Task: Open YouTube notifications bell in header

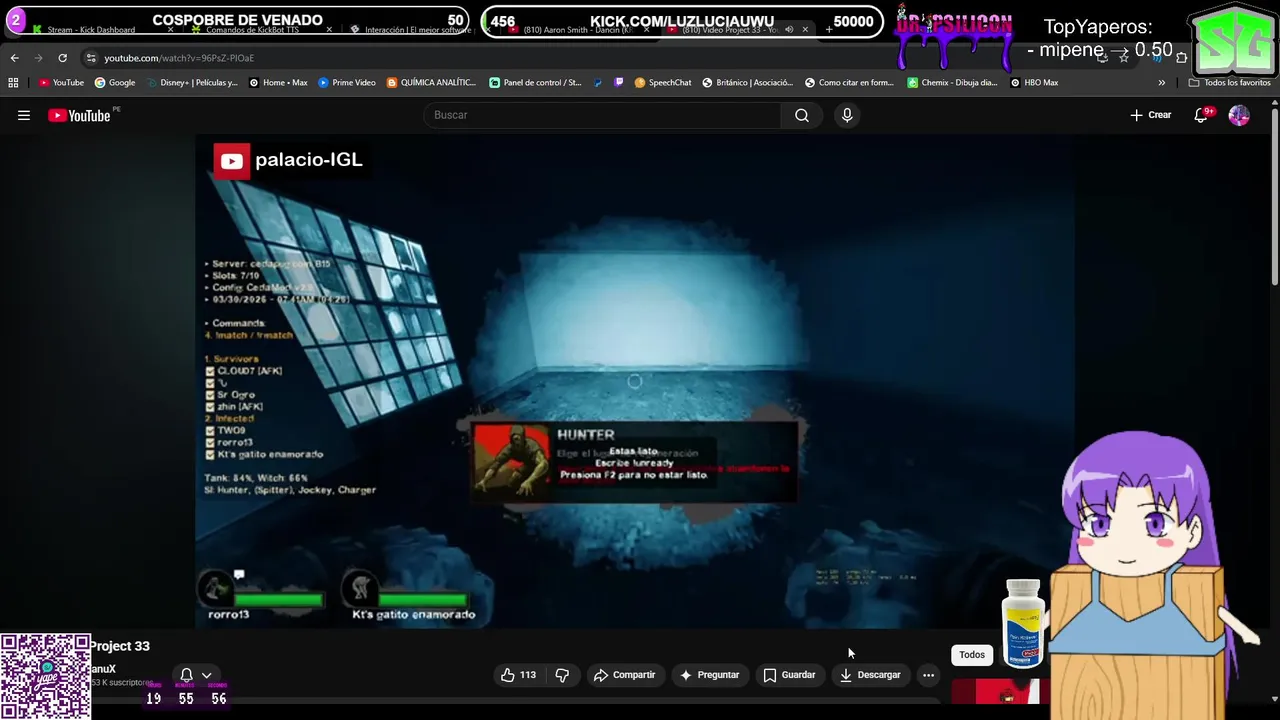Action: [1201, 115]
